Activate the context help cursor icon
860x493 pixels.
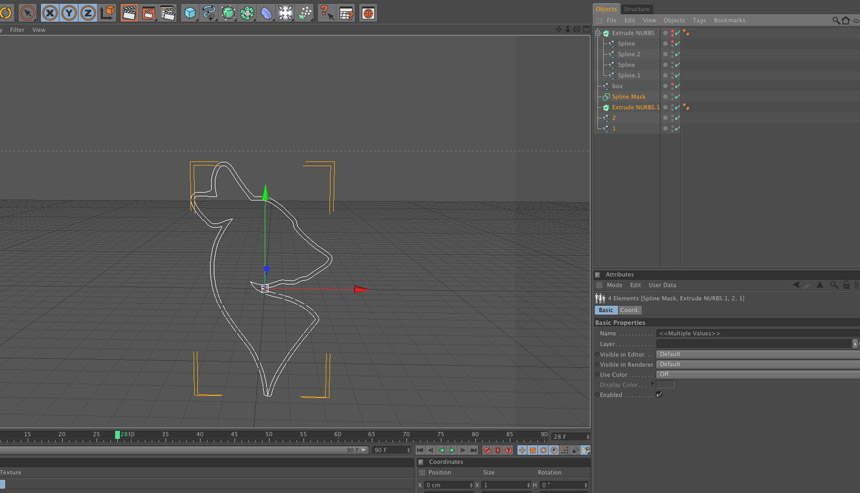(327, 13)
